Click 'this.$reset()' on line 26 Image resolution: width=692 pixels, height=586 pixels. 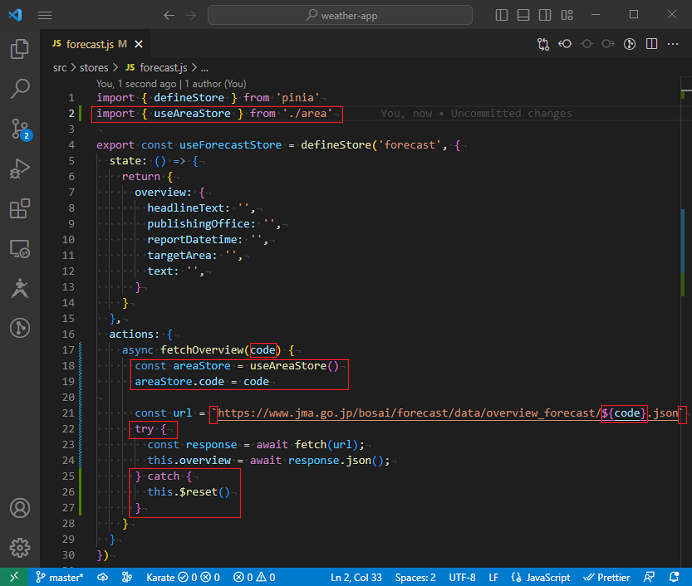tap(188, 492)
